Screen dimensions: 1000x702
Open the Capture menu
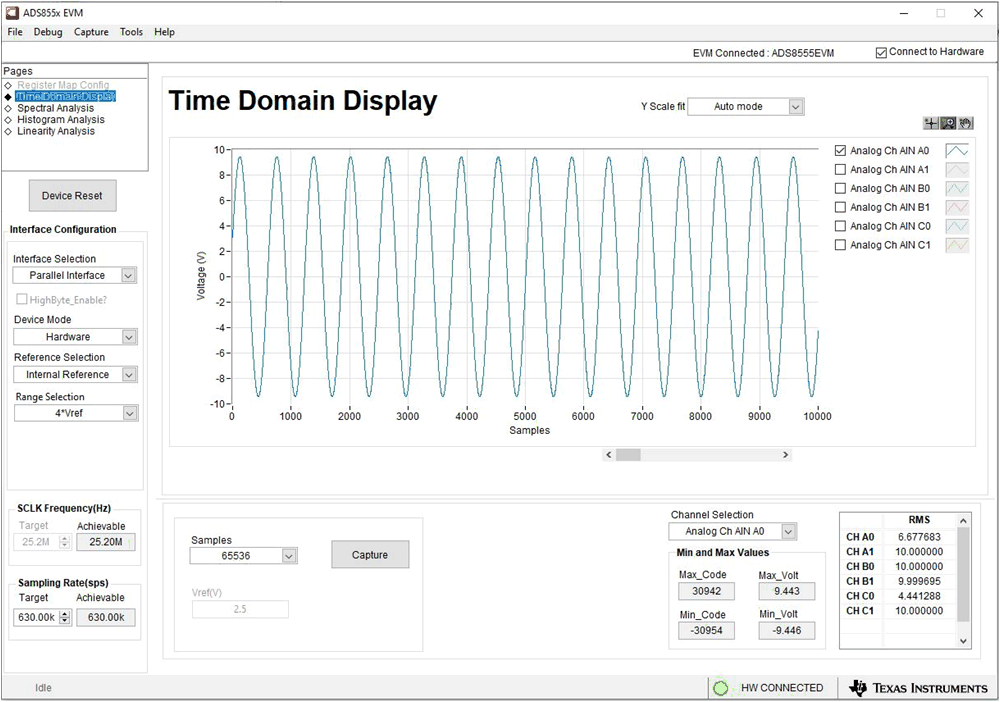click(x=91, y=32)
